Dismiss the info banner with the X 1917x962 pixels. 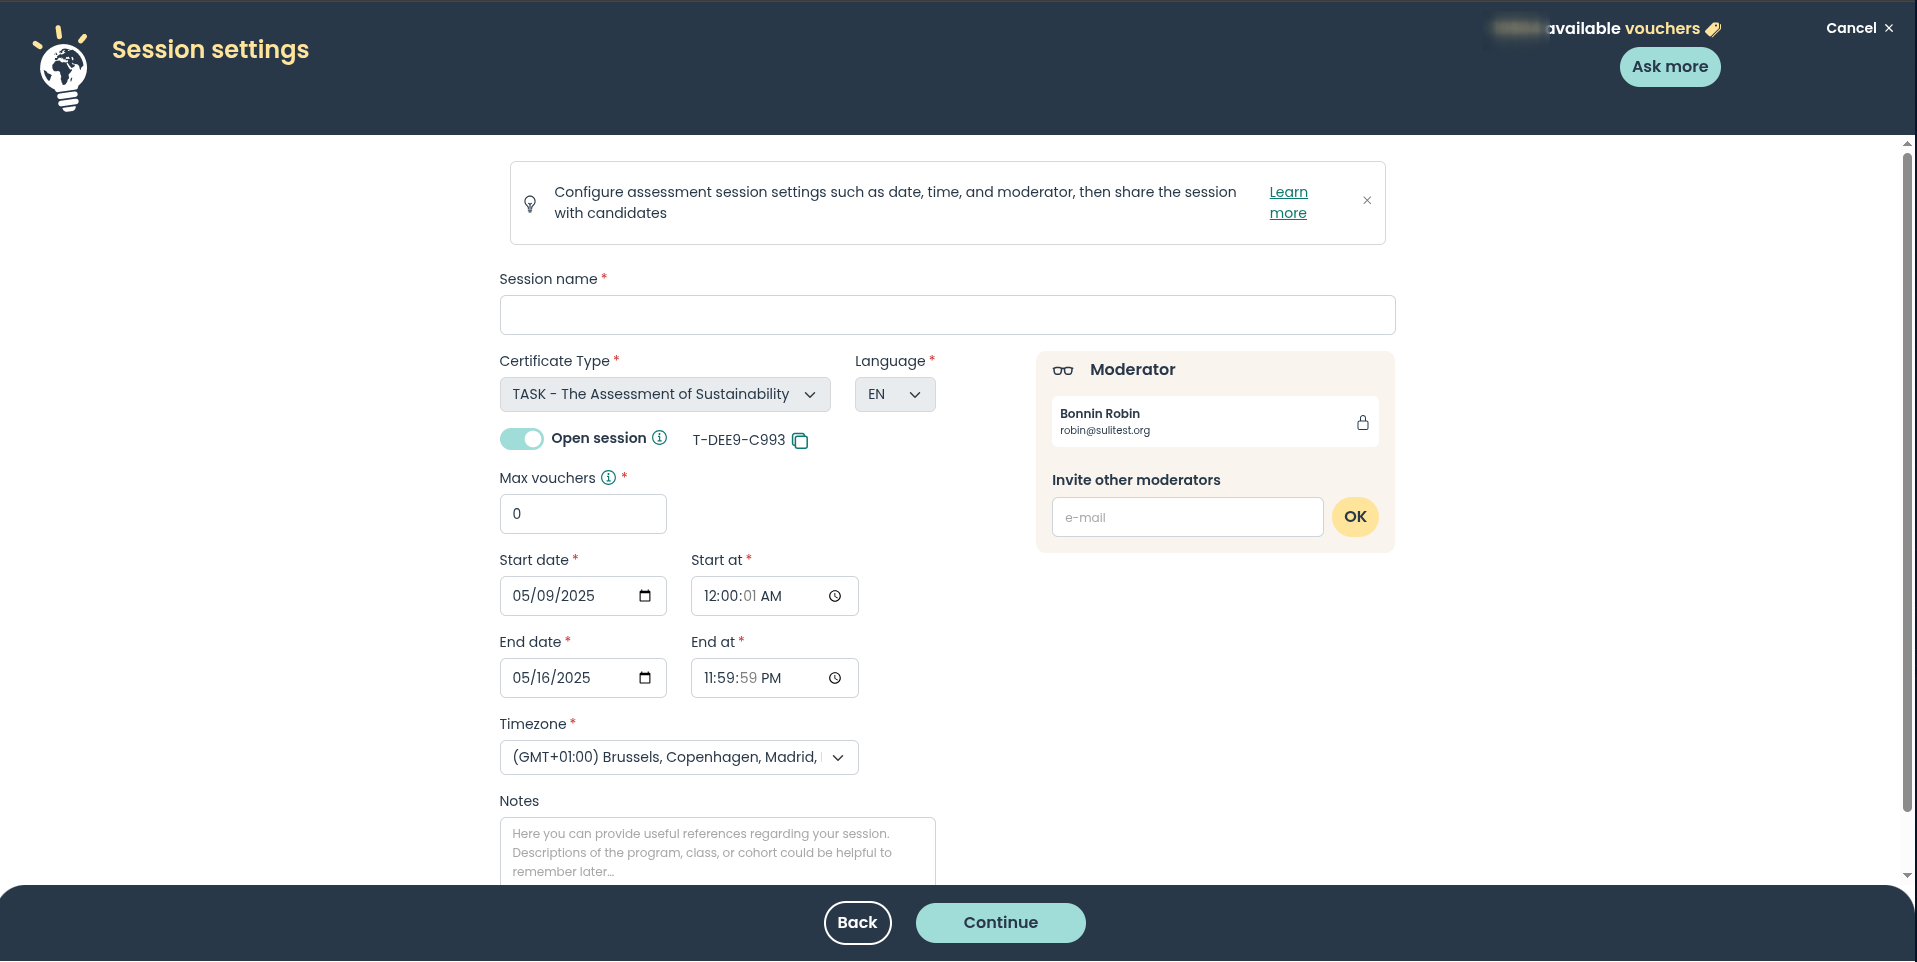click(x=1367, y=201)
